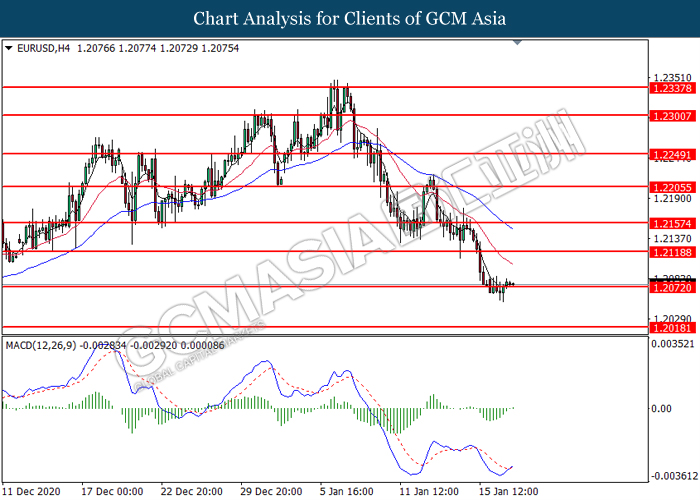The width and height of the screenshot is (700, 500).
Task: Select the 1.21188 price level label
Action: 672,252
